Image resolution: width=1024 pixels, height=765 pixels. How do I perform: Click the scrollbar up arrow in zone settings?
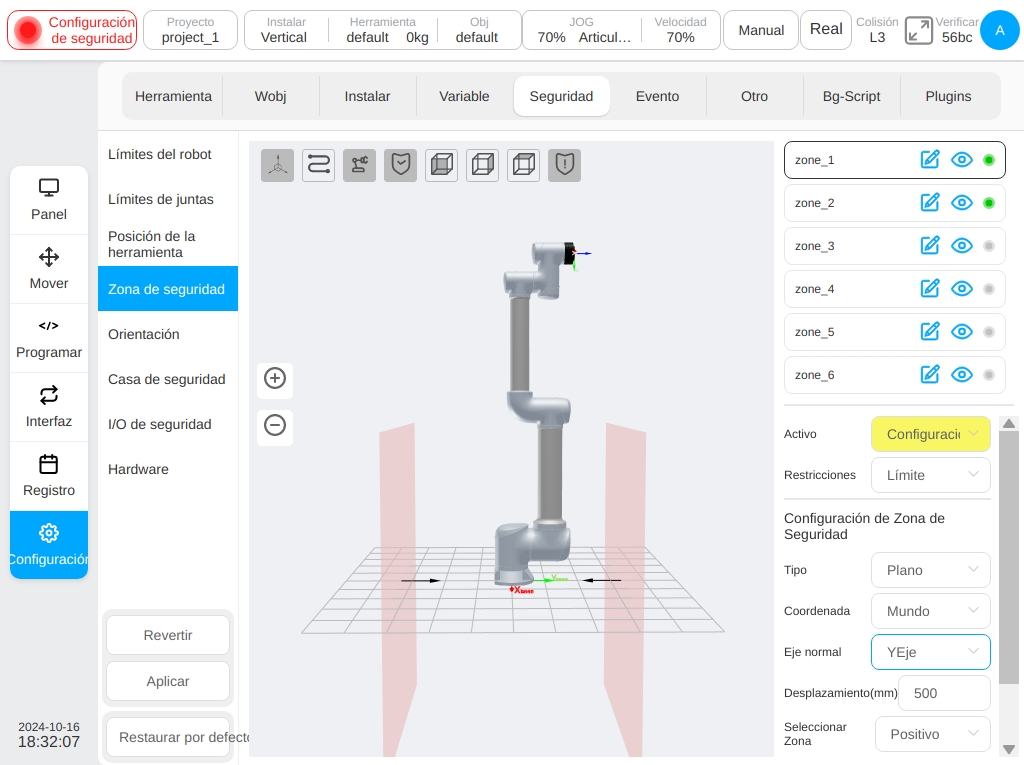[x=1009, y=424]
